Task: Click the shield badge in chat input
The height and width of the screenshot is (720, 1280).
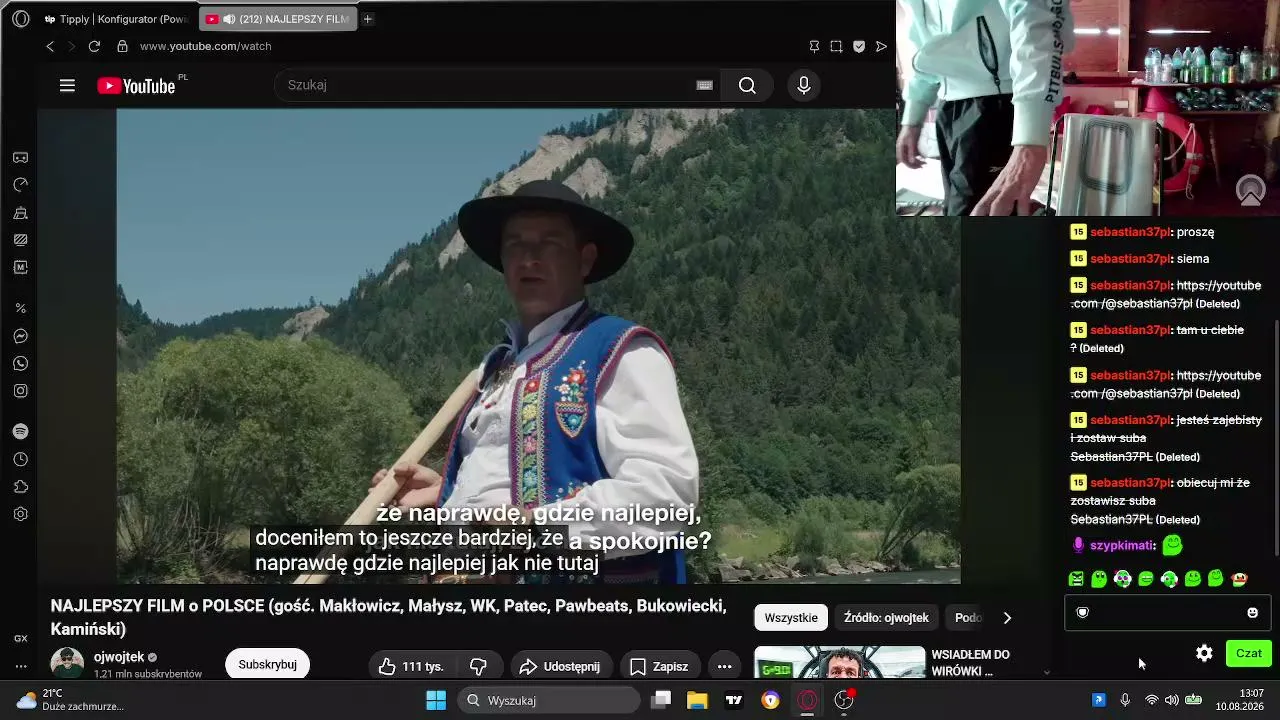Action: pos(1082,612)
